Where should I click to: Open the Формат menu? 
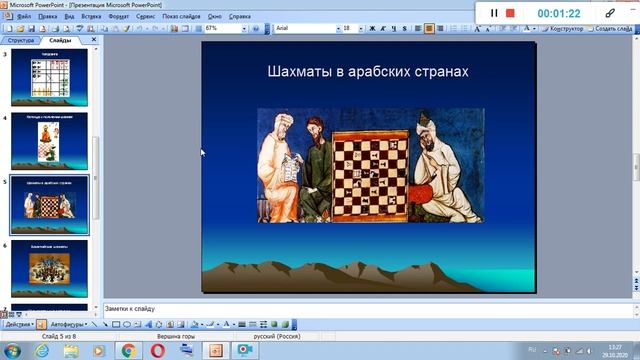pyautogui.click(x=118, y=16)
